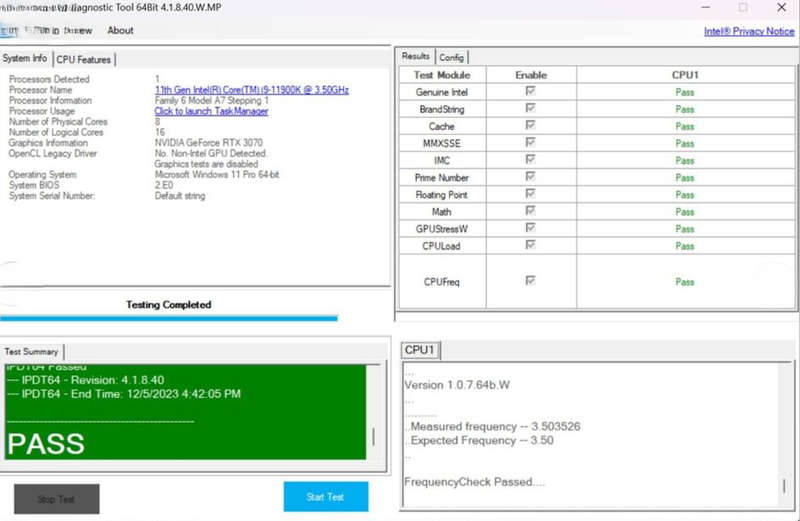Open the About menu
This screenshot has height=521, width=800.
(120, 31)
